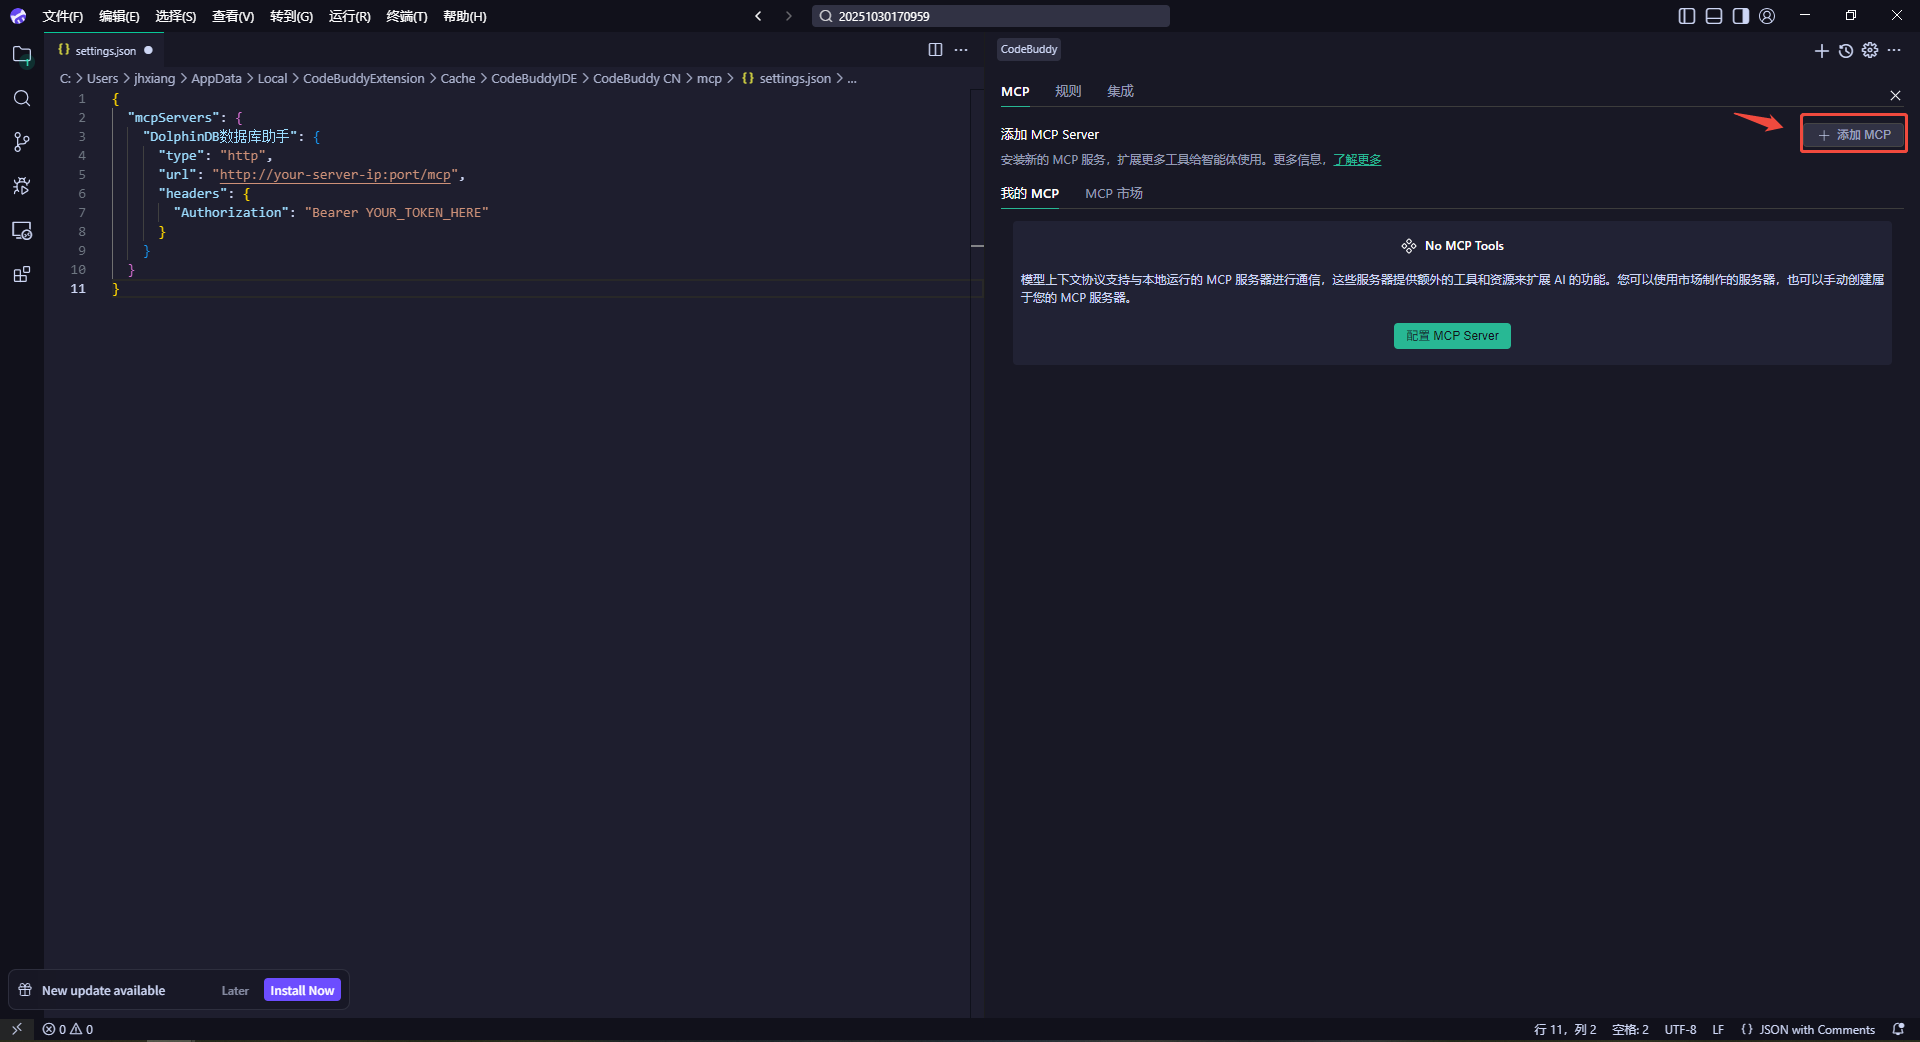
Task: Click the split editor icon
Action: click(x=935, y=50)
